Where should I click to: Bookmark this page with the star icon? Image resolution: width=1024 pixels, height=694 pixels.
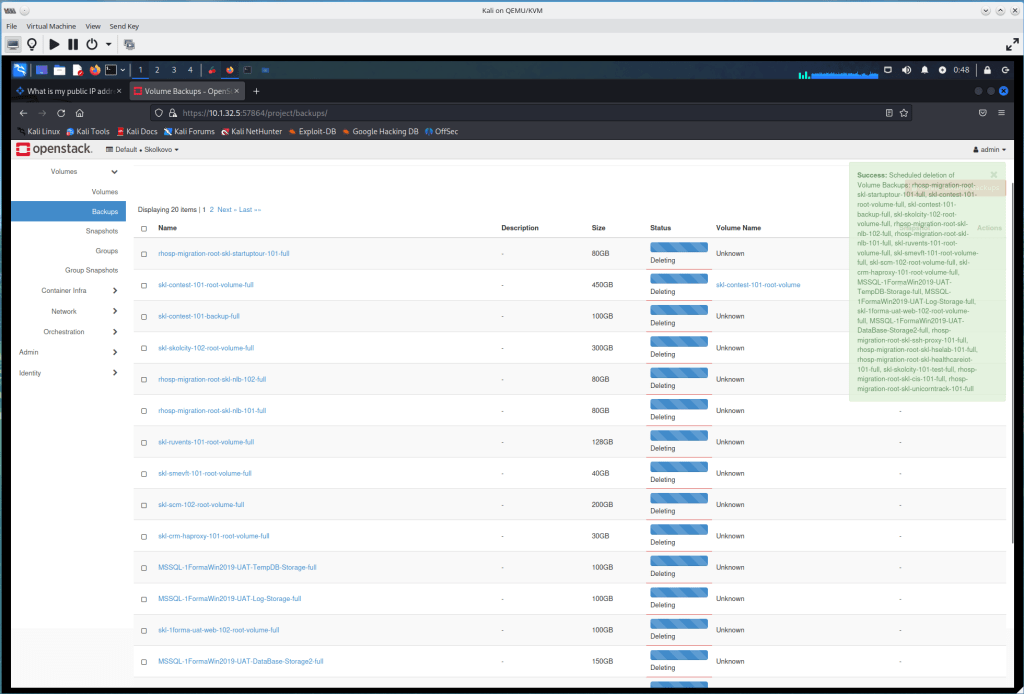(x=904, y=113)
